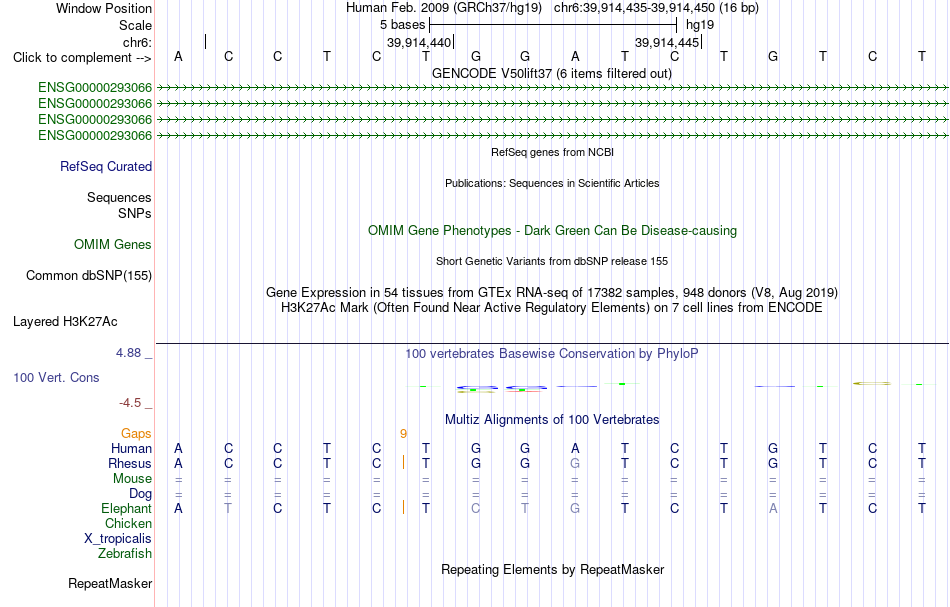Click the orange Gaps label

click(x=136, y=434)
